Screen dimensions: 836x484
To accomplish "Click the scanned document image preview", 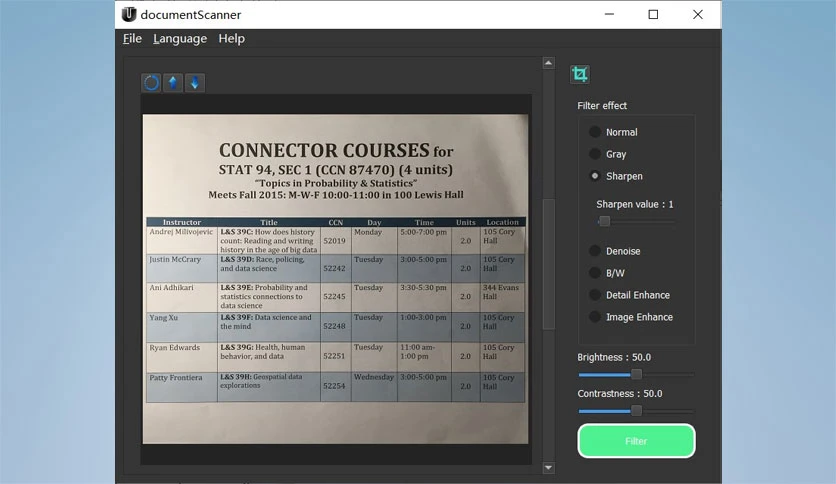I will pos(335,279).
